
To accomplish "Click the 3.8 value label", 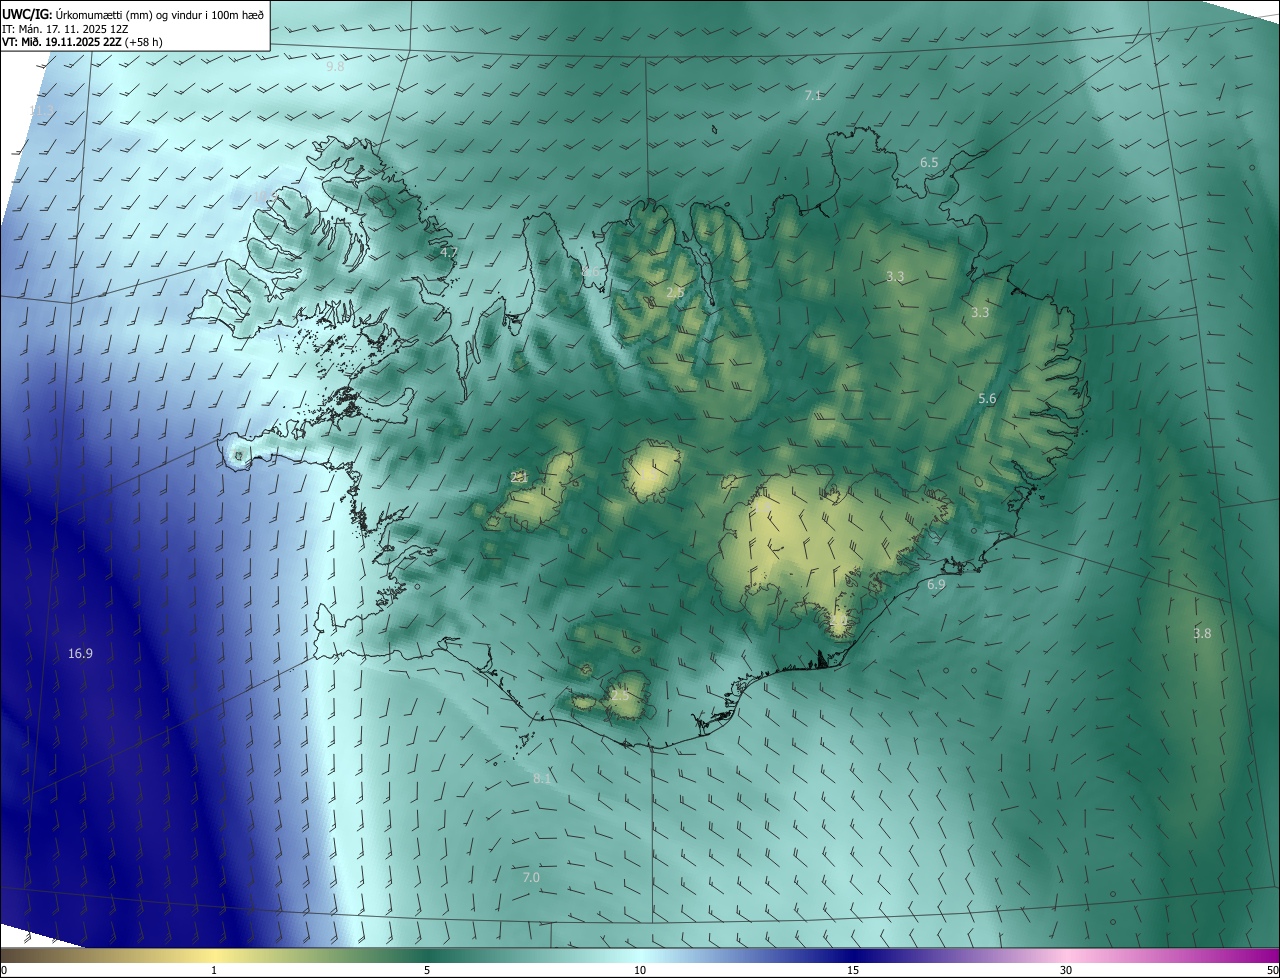I will pyautogui.click(x=1202, y=634).
